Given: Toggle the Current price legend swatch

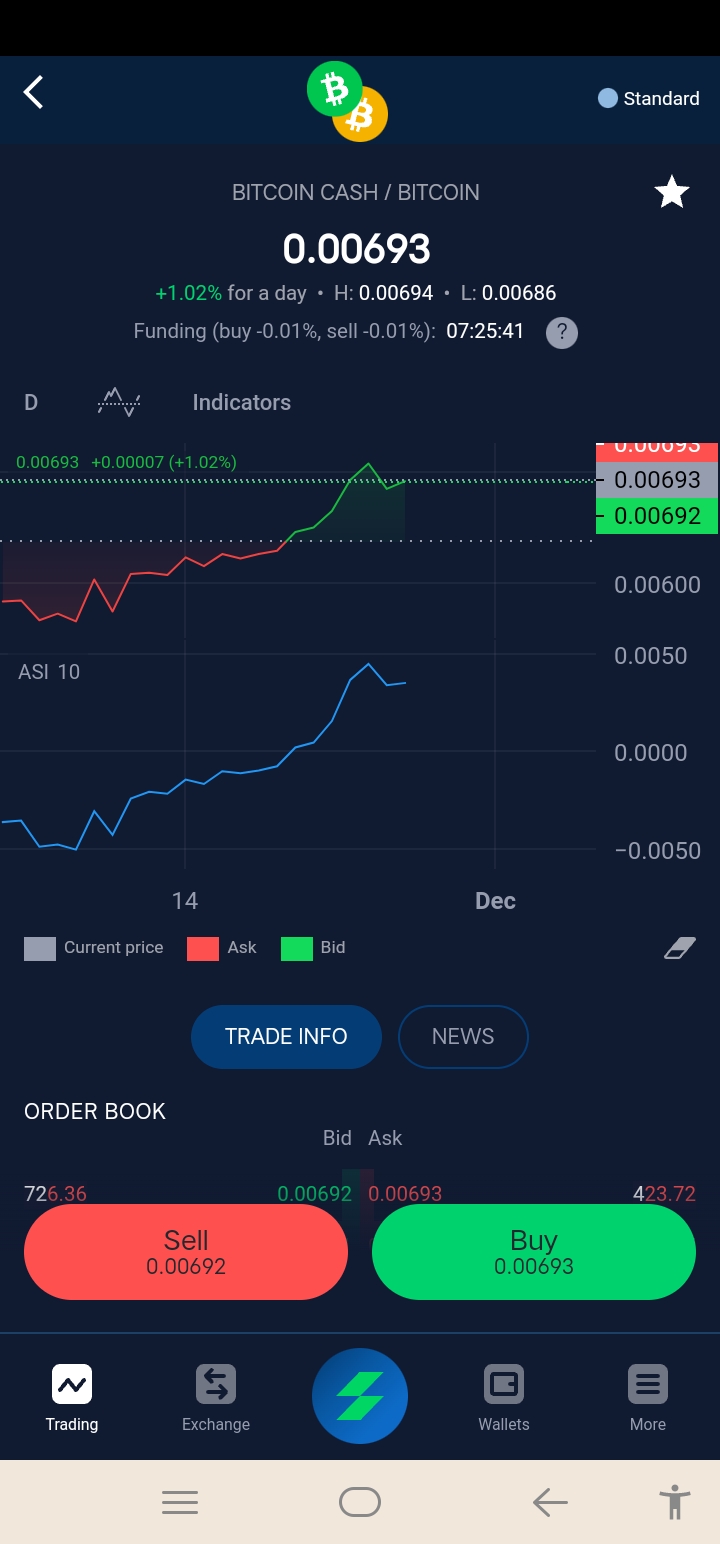Looking at the screenshot, I should click(40, 949).
